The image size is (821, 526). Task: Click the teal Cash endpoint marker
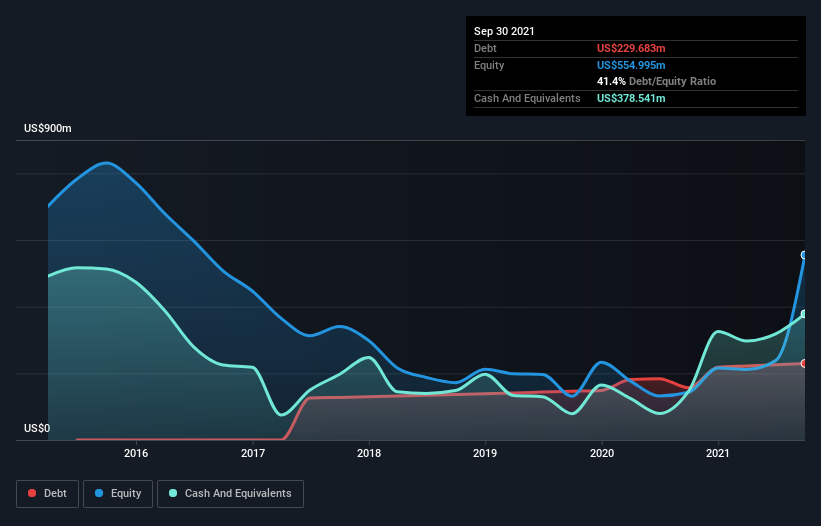pyautogui.click(x=804, y=314)
